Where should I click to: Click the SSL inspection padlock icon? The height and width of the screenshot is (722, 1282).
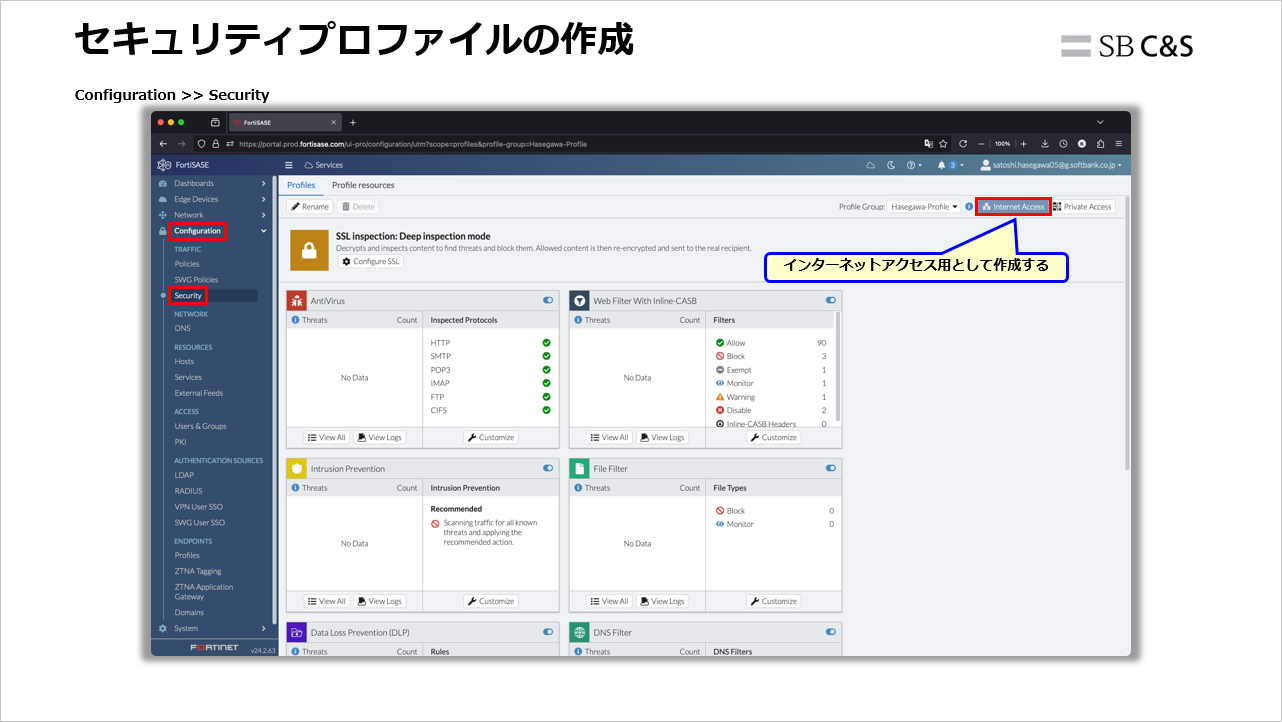[x=309, y=251]
